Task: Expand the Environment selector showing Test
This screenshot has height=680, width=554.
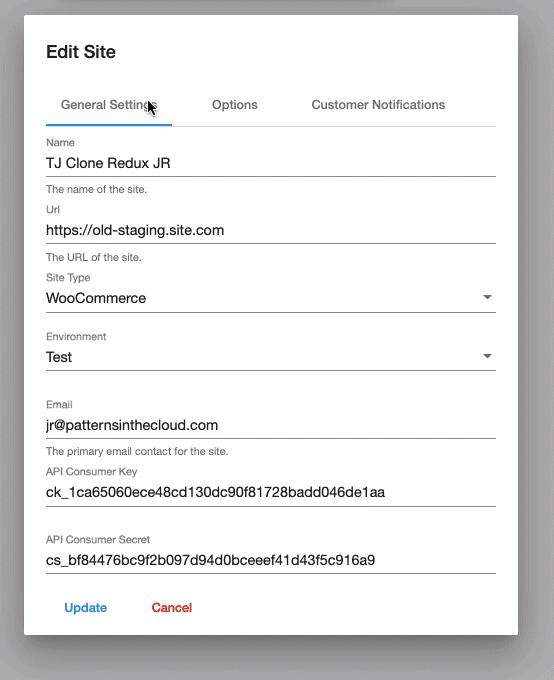Action: (x=271, y=357)
